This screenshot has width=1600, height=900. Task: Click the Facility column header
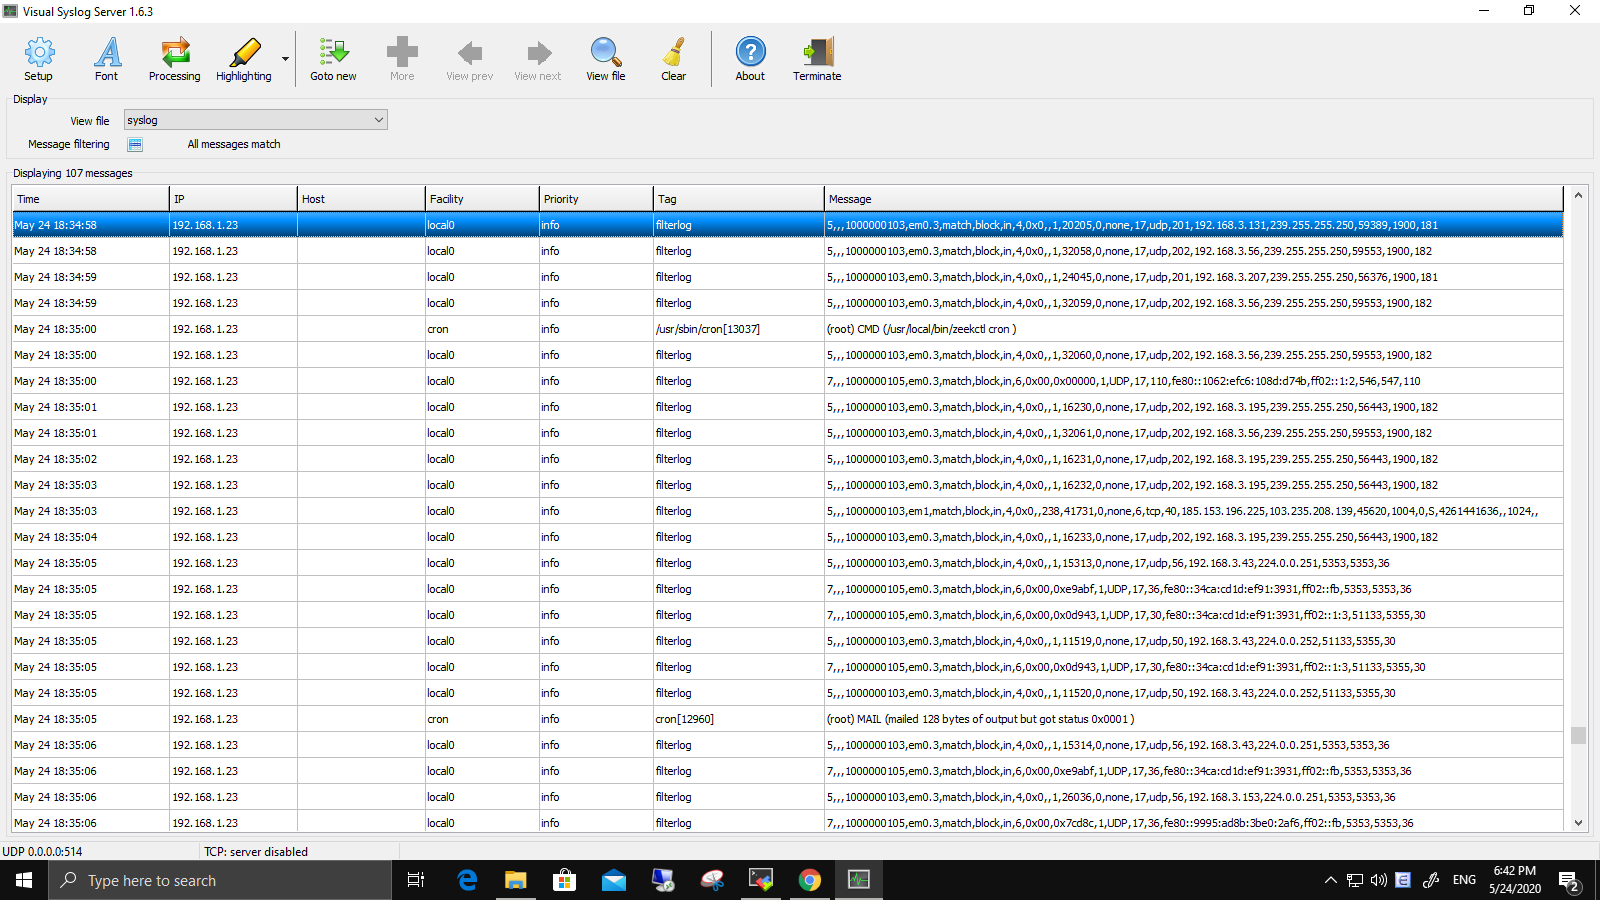click(482, 199)
